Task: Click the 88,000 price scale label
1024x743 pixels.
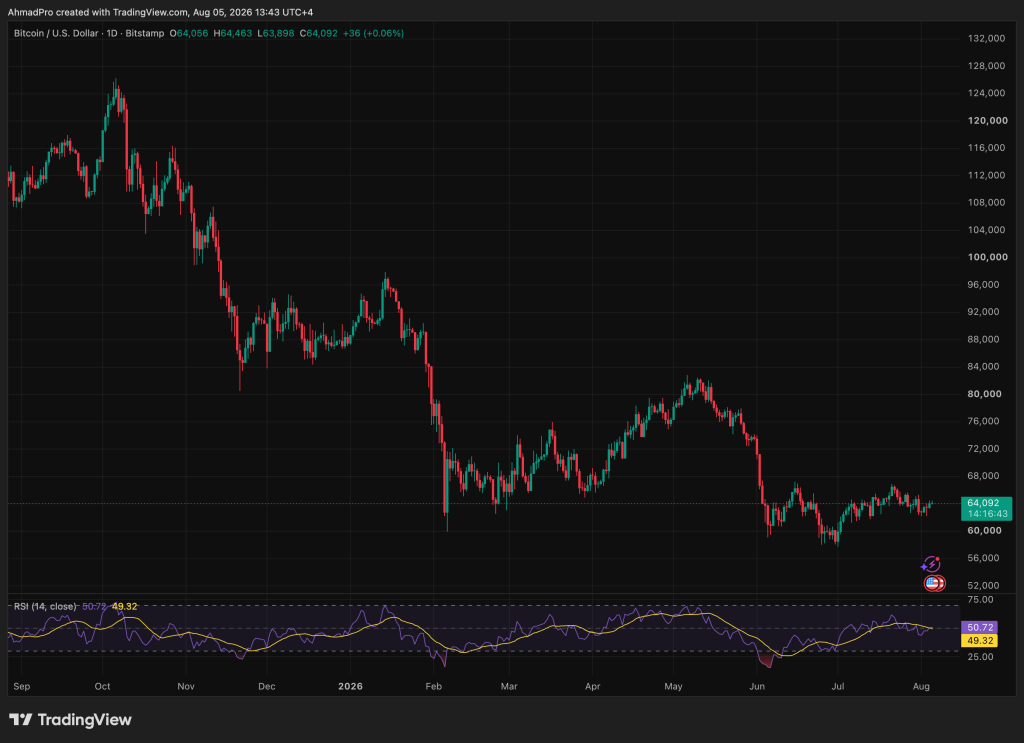Action: [x=984, y=340]
